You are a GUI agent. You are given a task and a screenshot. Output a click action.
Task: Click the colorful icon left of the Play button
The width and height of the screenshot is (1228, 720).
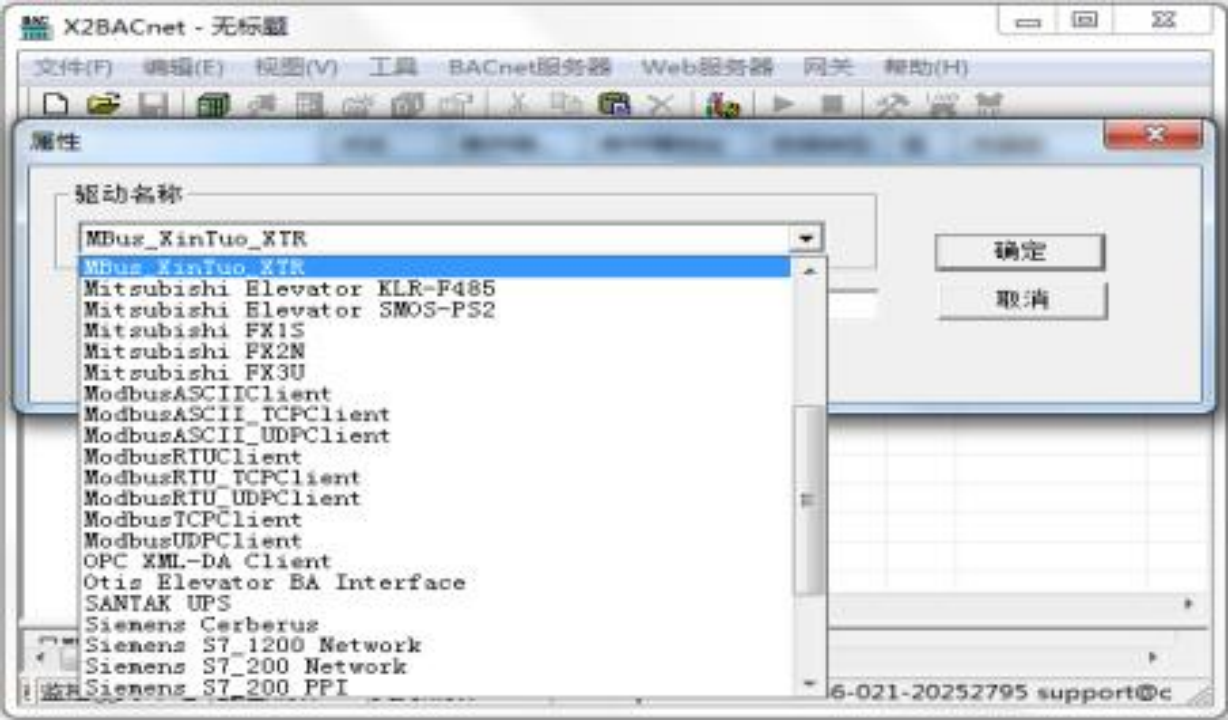(x=722, y=105)
